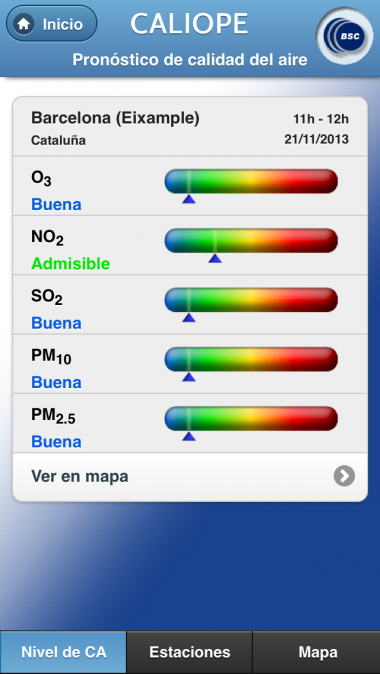This screenshot has height=674, width=380.
Task: Tap the 21/11/2013 date text
Action: [x=316, y=139]
